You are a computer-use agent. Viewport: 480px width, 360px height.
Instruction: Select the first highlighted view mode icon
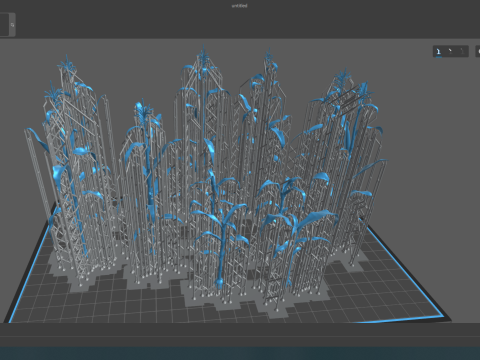(439, 51)
